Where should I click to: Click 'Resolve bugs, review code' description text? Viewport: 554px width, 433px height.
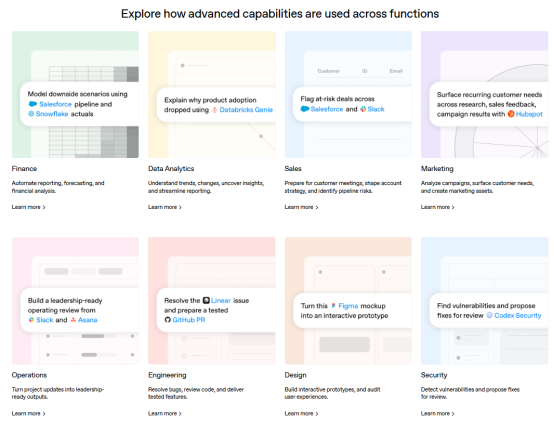click(196, 393)
